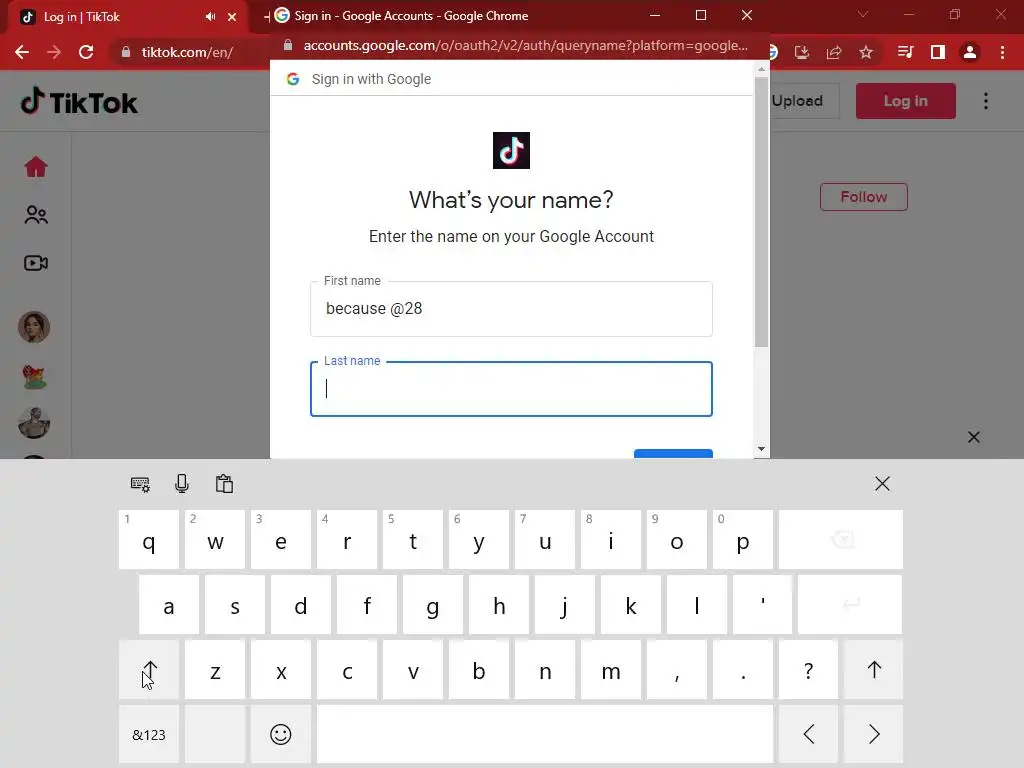Tap the comma key

pyautogui.click(x=677, y=670)
